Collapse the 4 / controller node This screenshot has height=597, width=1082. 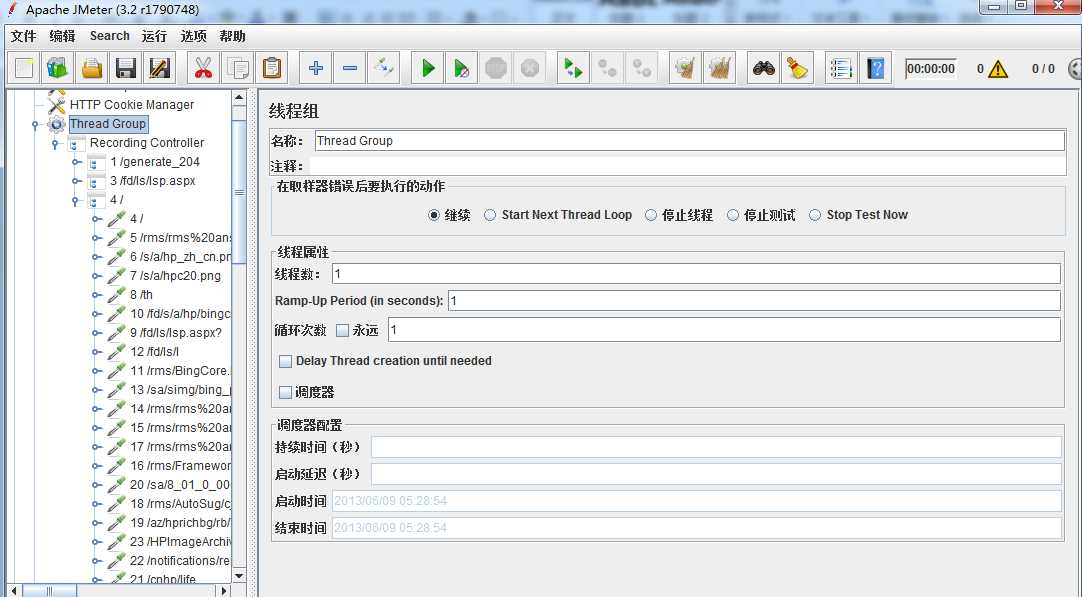pos(75,201)
